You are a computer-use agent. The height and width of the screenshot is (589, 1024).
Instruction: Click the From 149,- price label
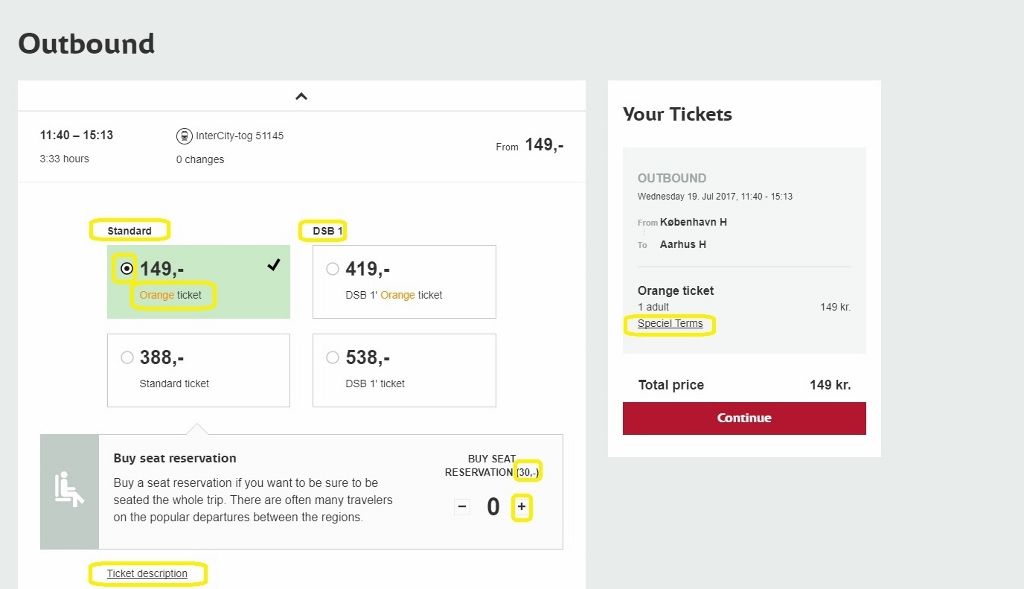point(529,144)
